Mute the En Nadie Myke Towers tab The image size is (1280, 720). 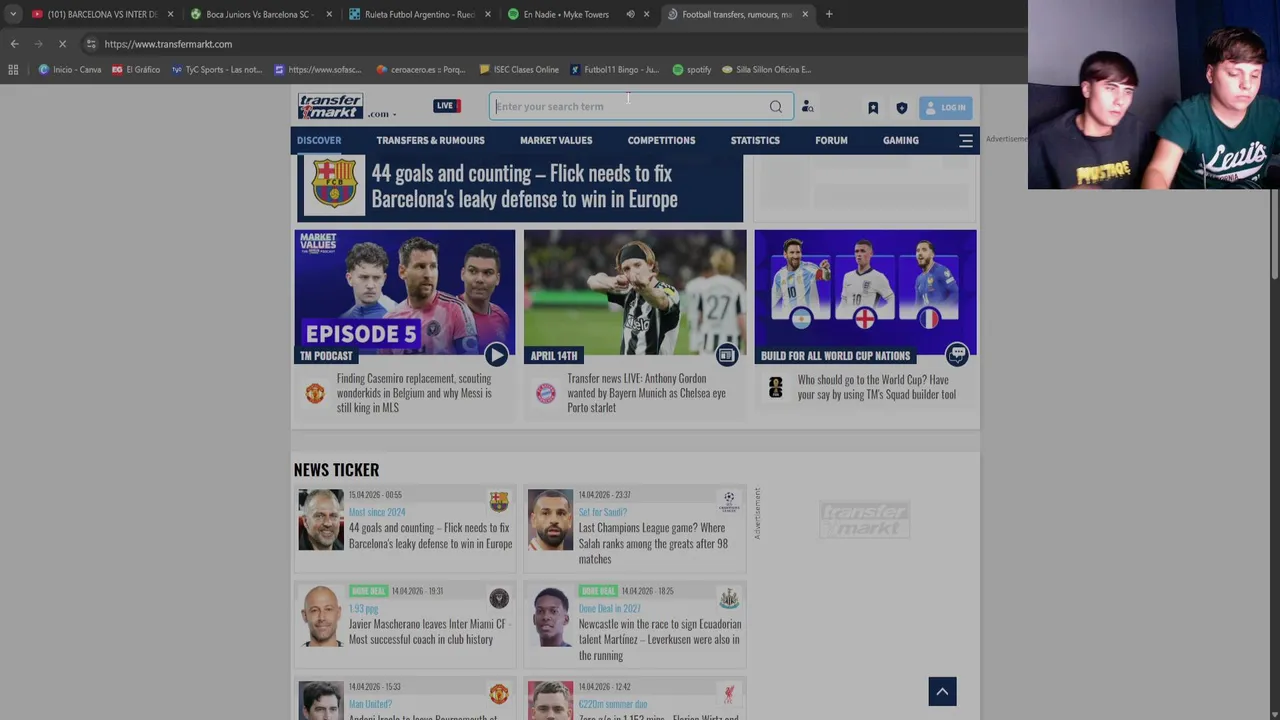(x=630, y=14)
